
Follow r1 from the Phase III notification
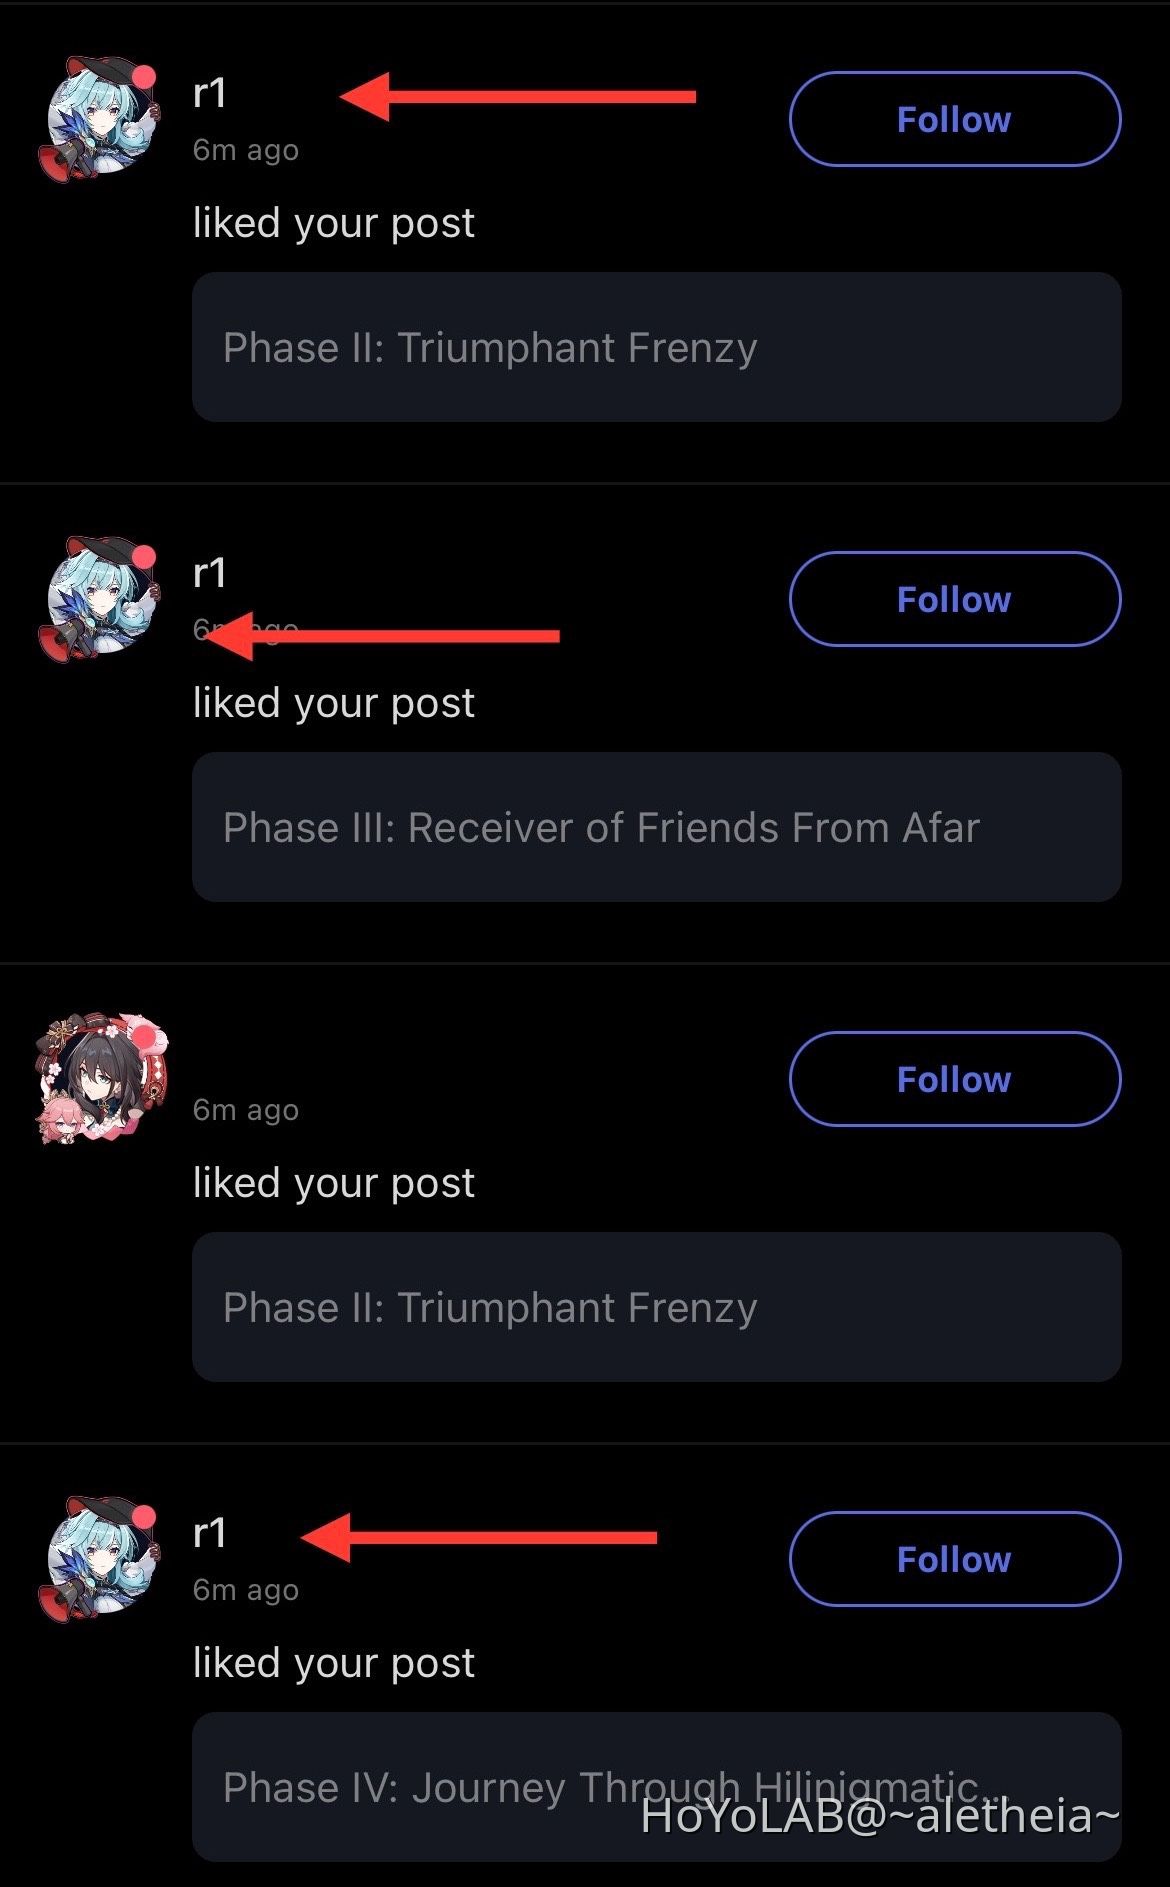pyautogui.click(x=954, y=599)
